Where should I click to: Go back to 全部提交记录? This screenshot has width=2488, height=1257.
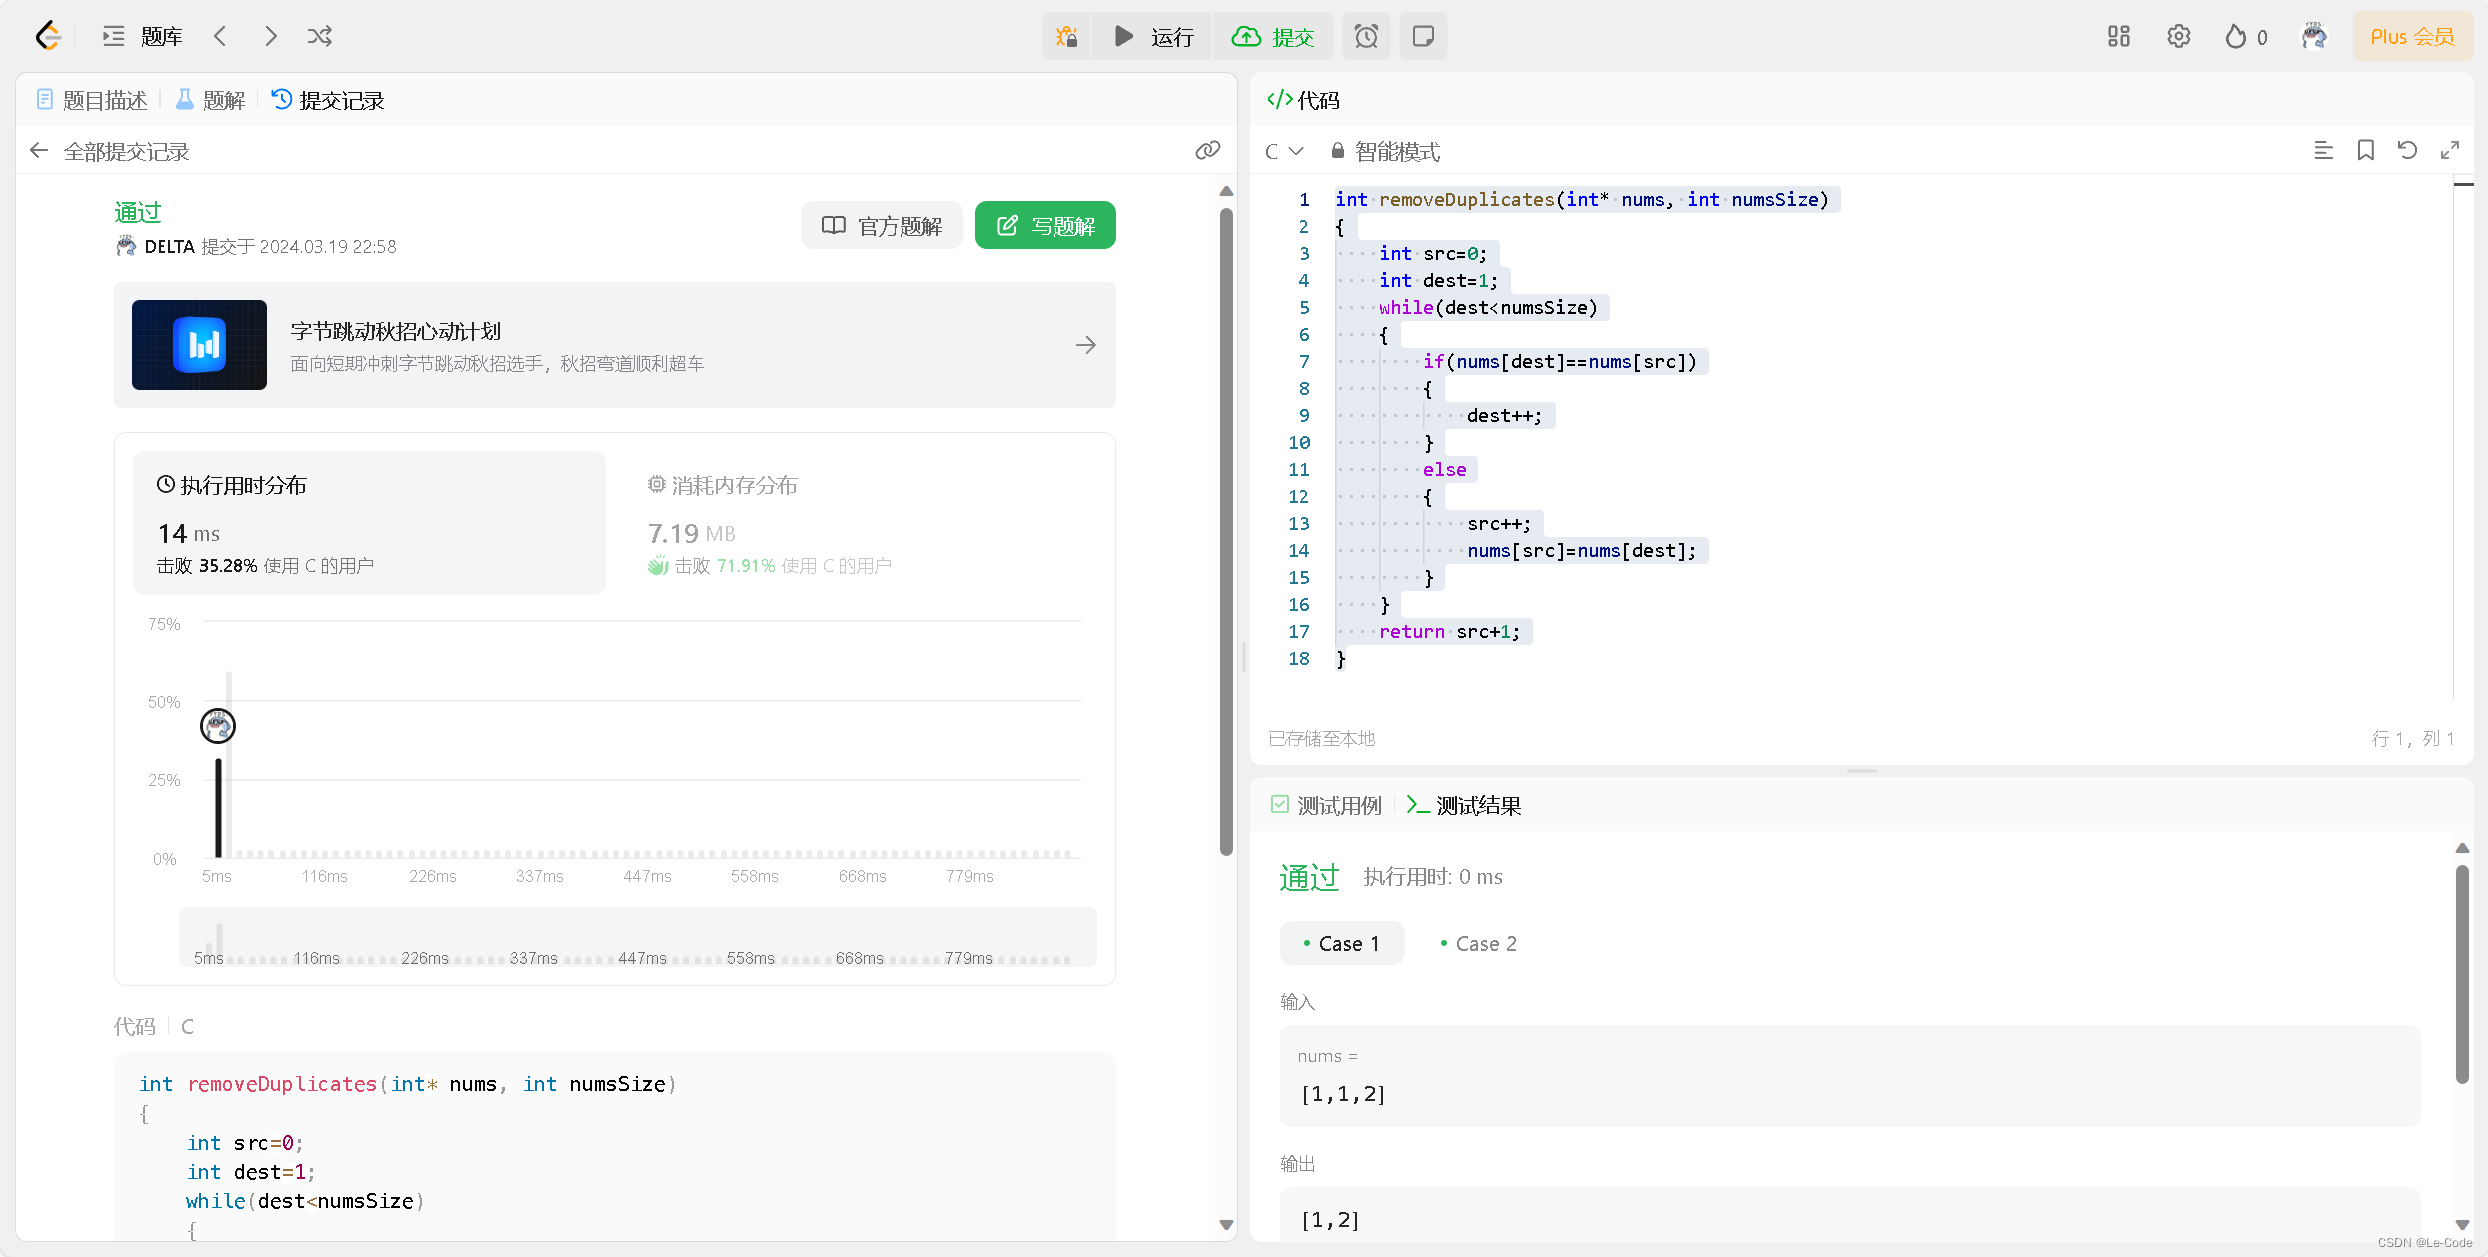click(110, 151)
